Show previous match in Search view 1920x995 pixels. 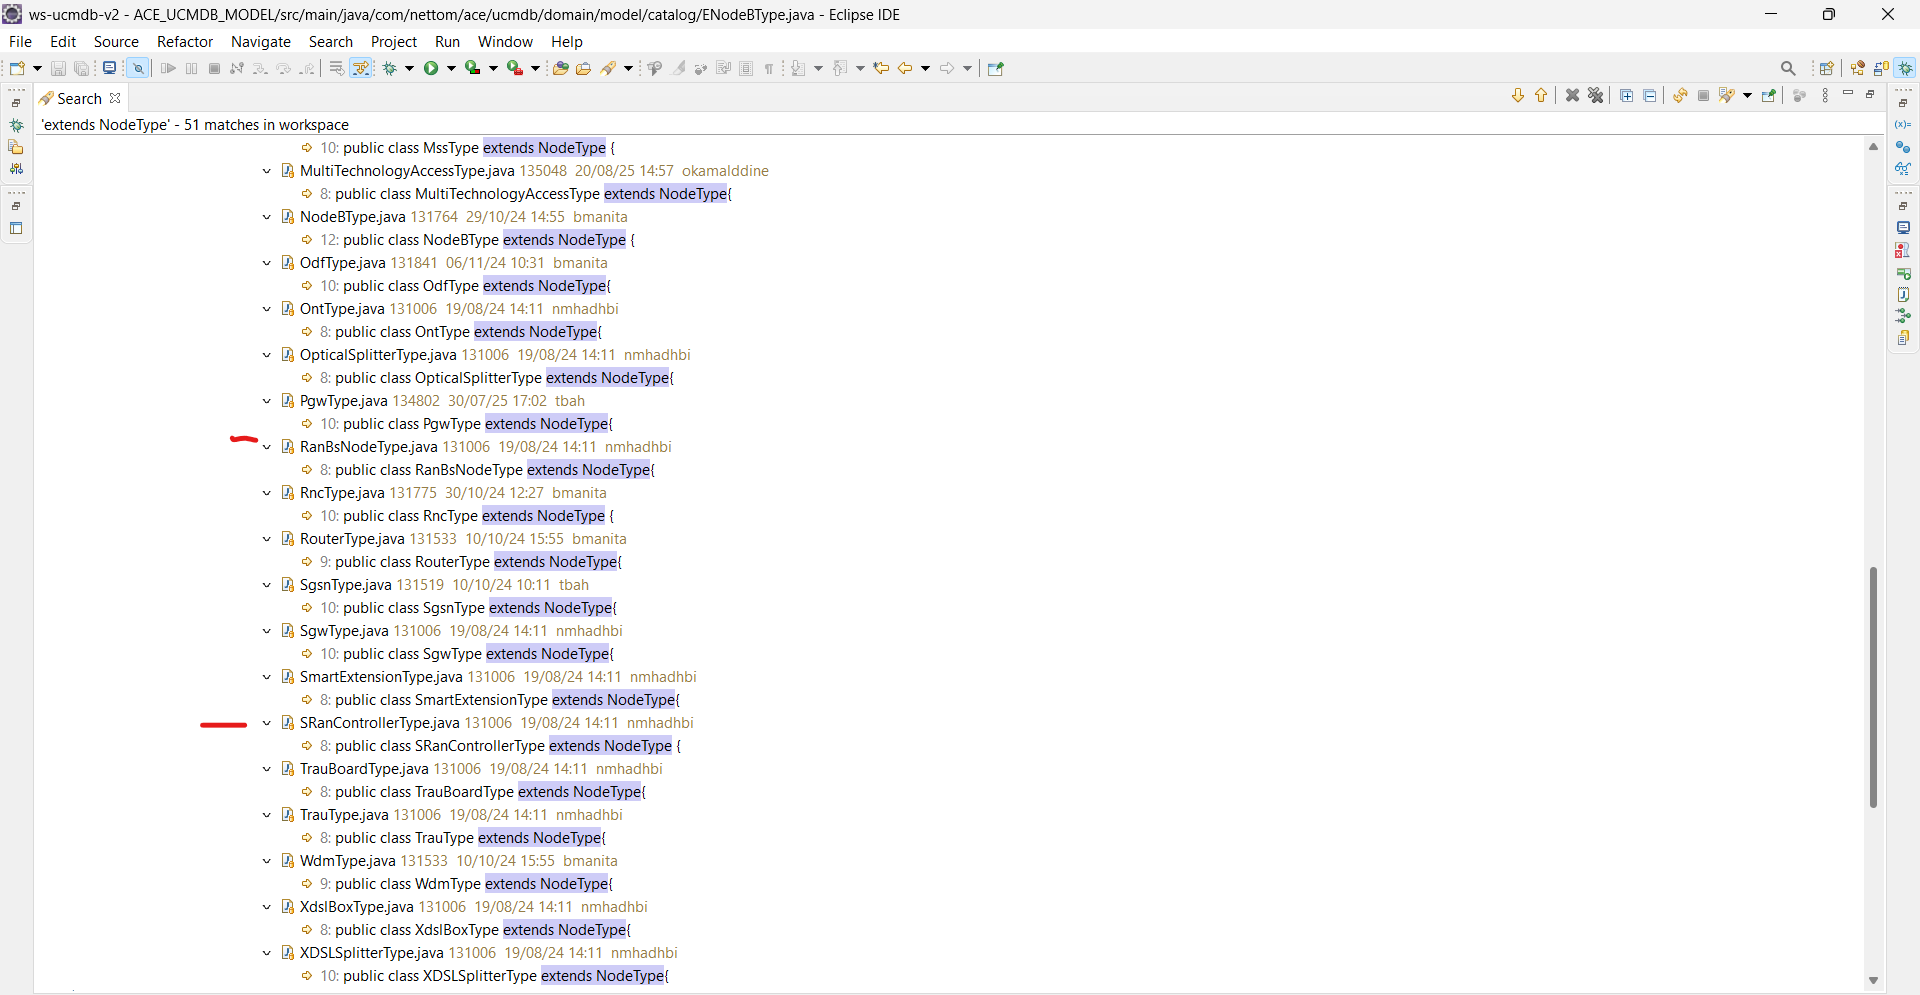(x=1541, y=96)
